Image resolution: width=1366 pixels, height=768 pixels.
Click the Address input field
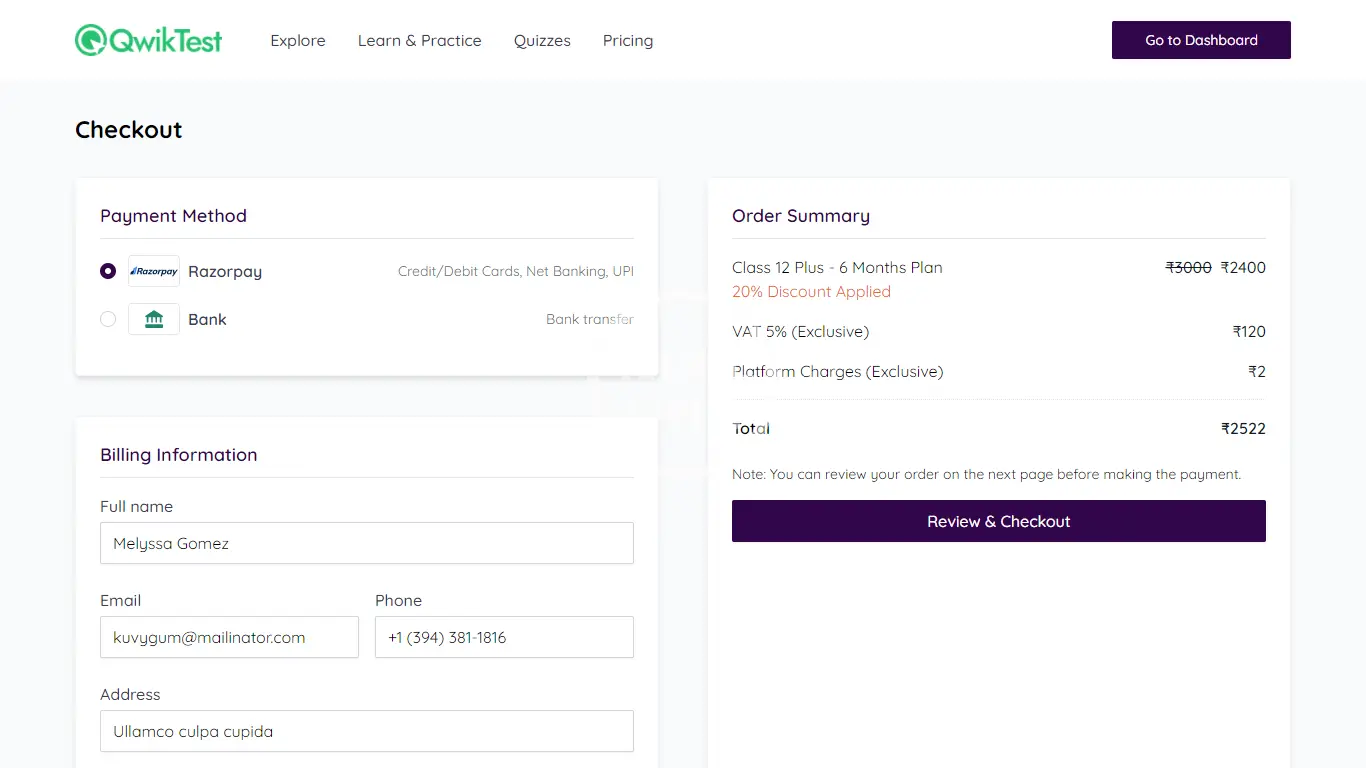(x=367, y=731)
